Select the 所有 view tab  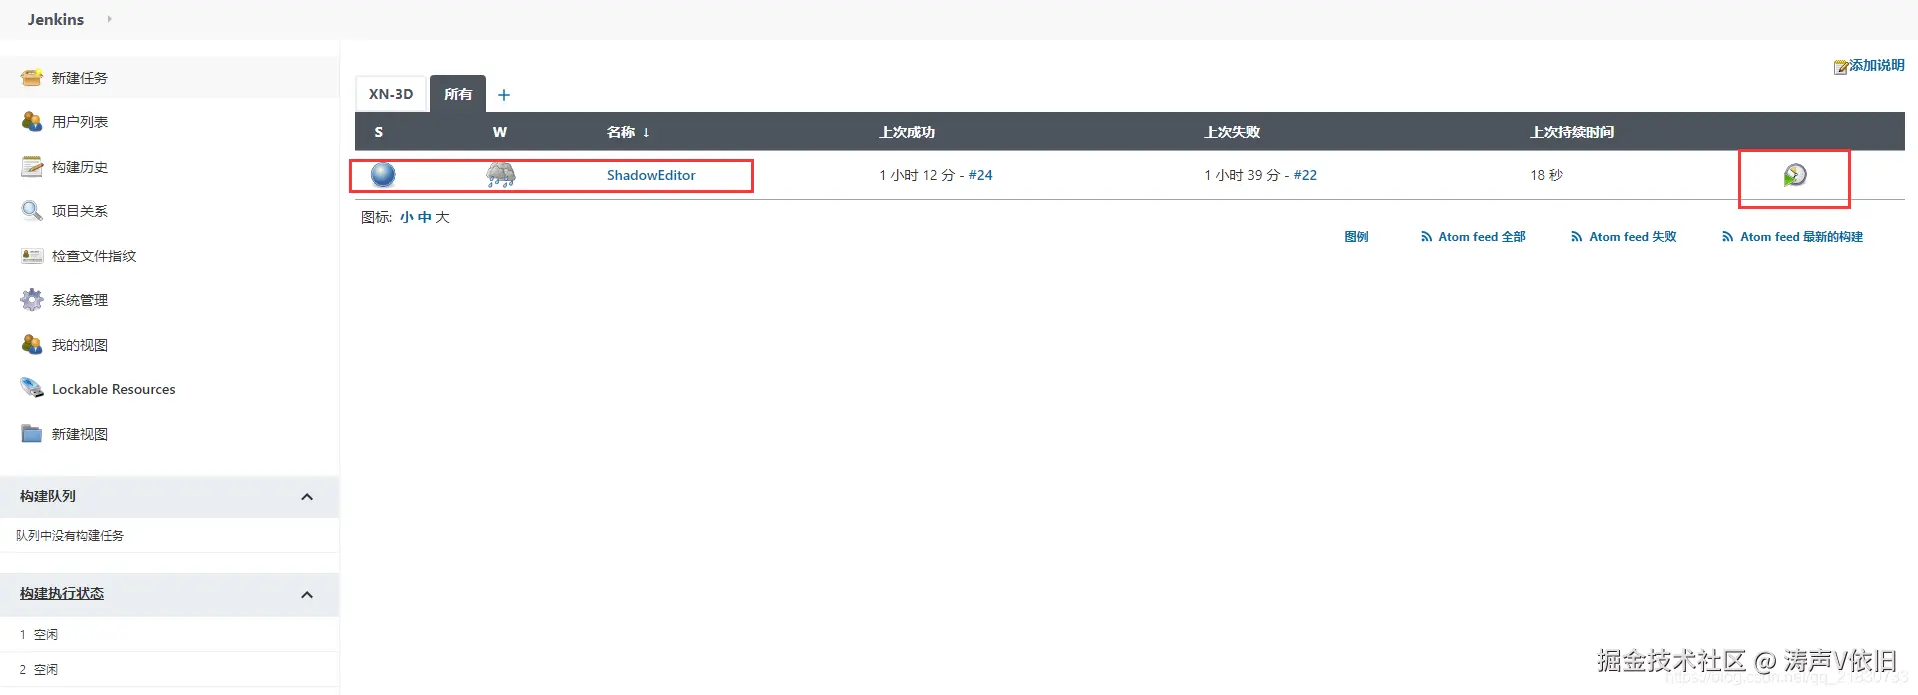[x=458, y=94]
